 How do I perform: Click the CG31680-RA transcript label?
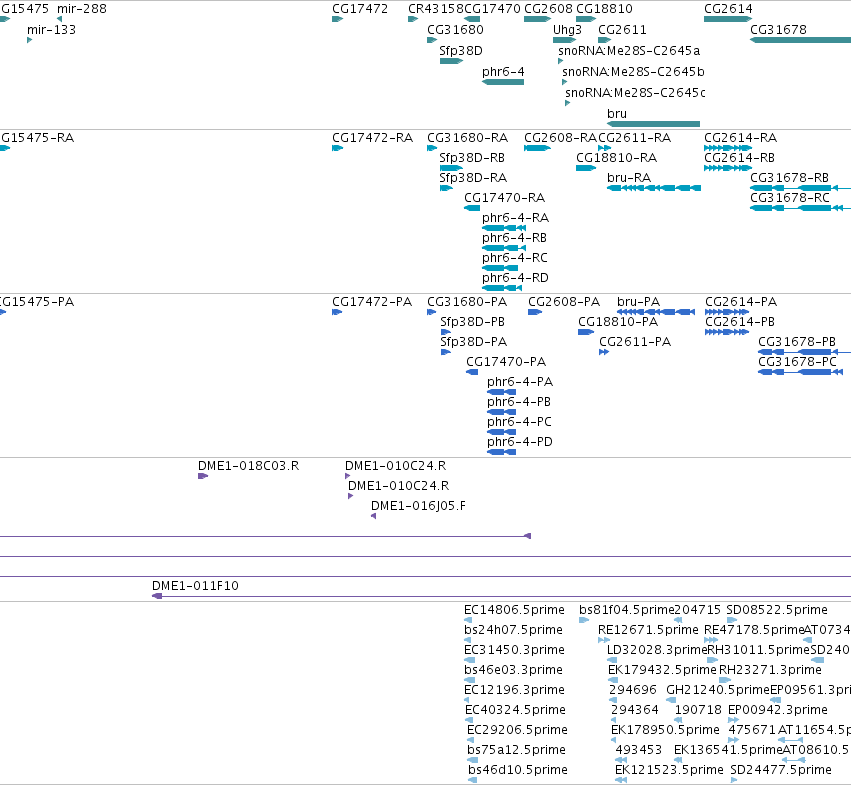click(x=467, y=138)
